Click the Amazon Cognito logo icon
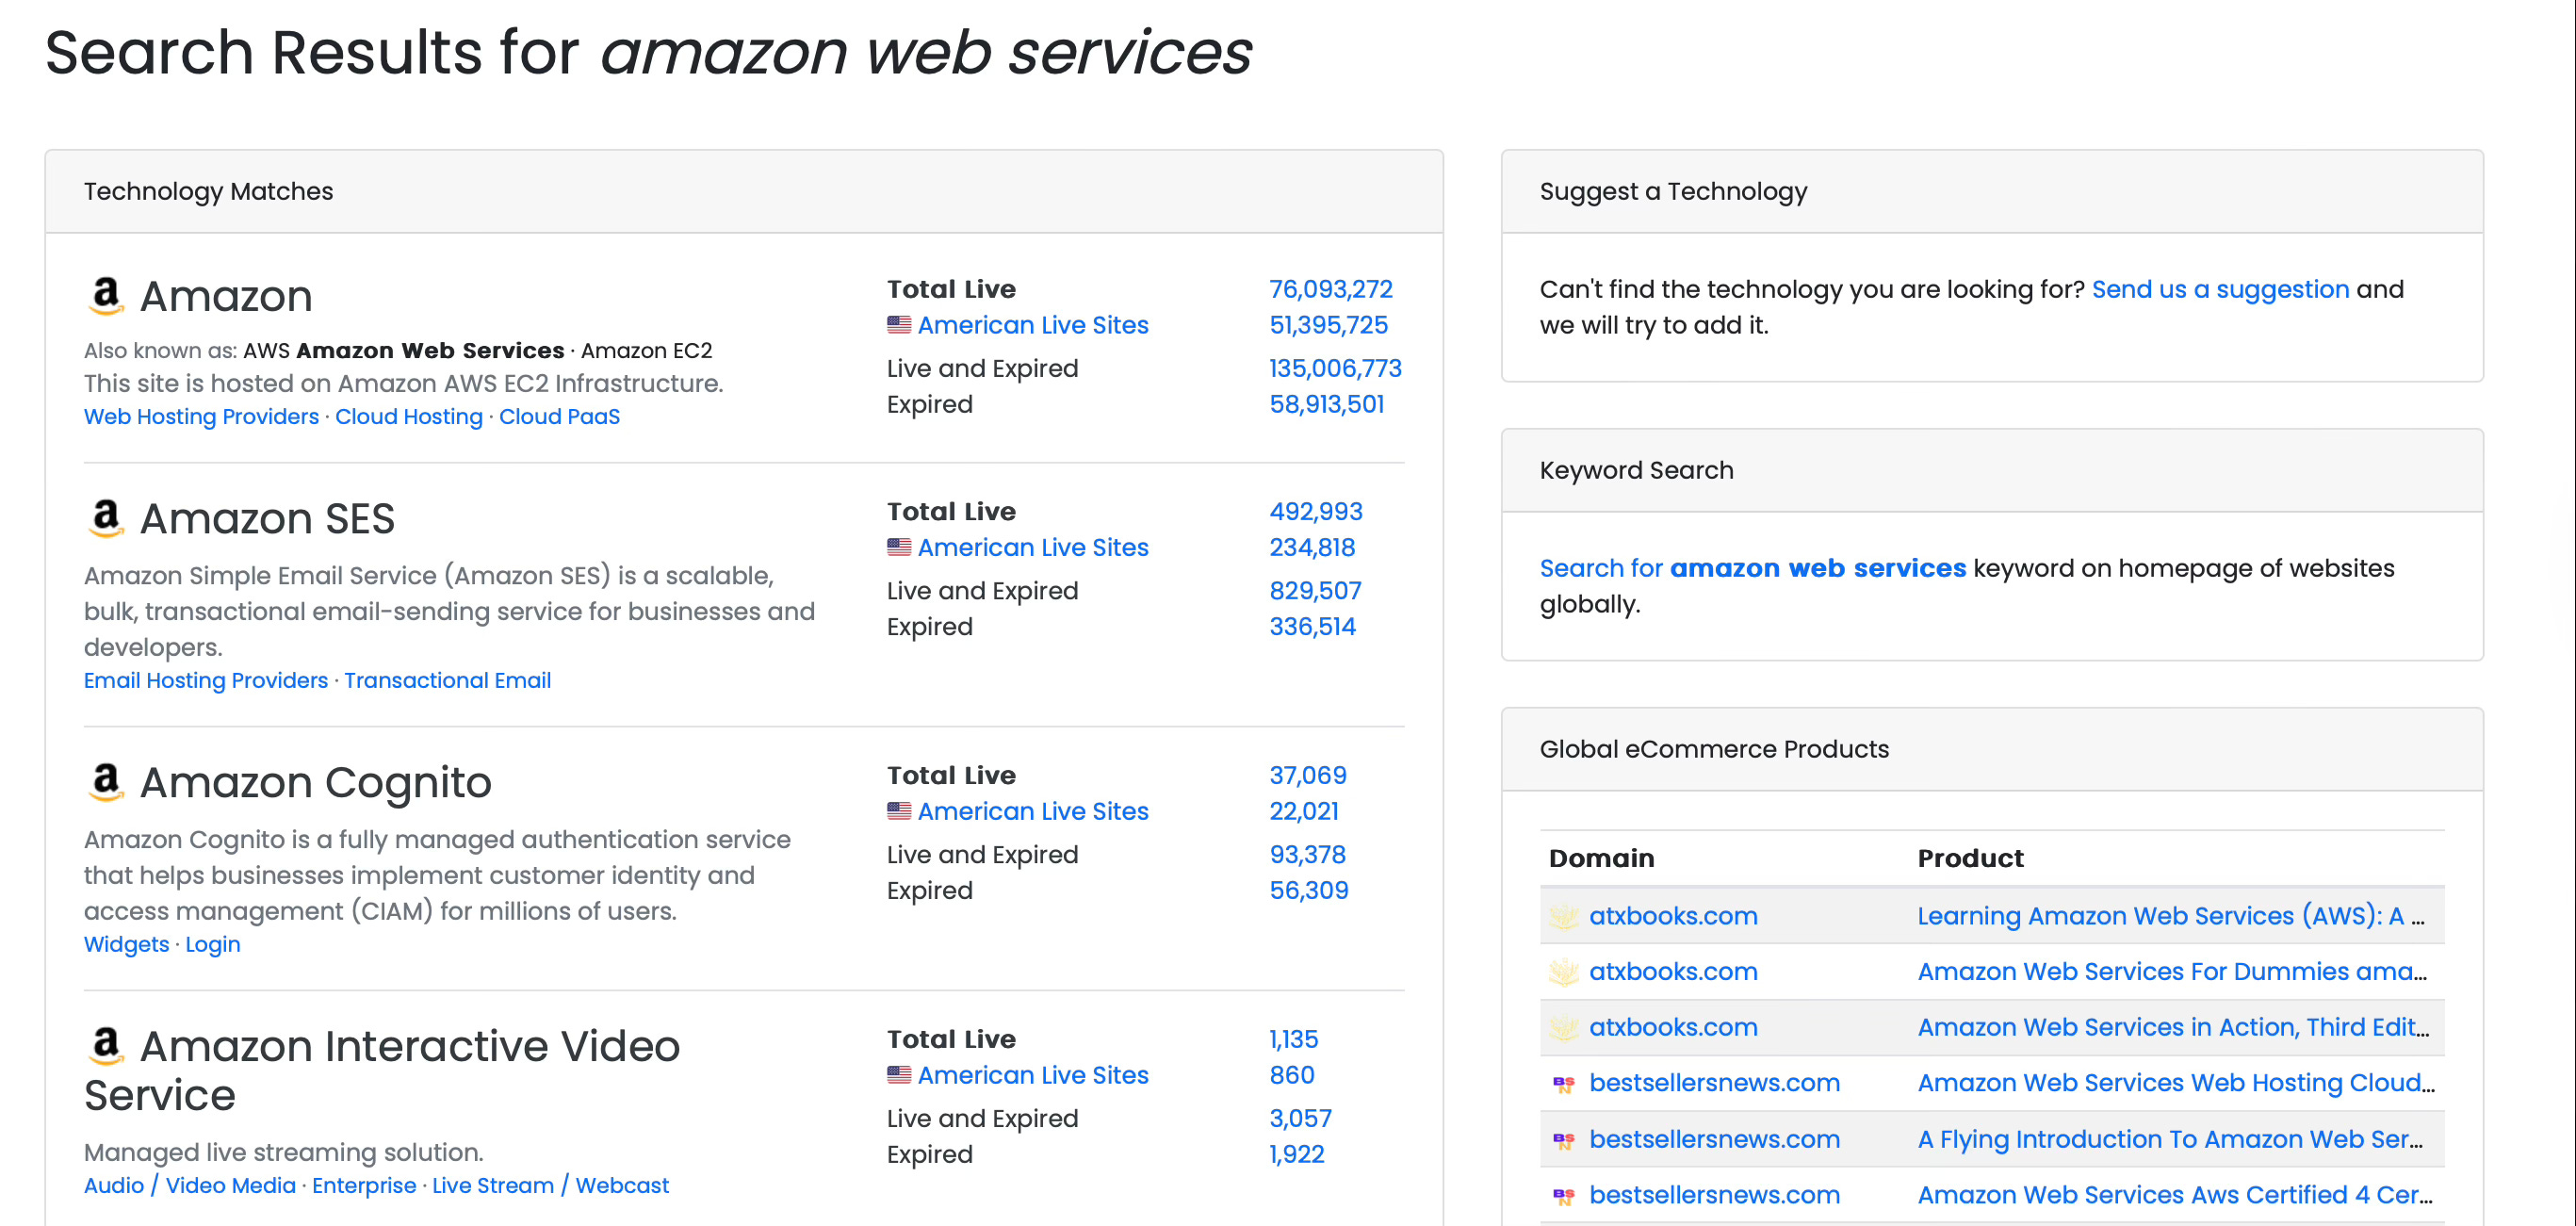The width and height of the screenshot is (2576, 1226). tap(105, 782)
